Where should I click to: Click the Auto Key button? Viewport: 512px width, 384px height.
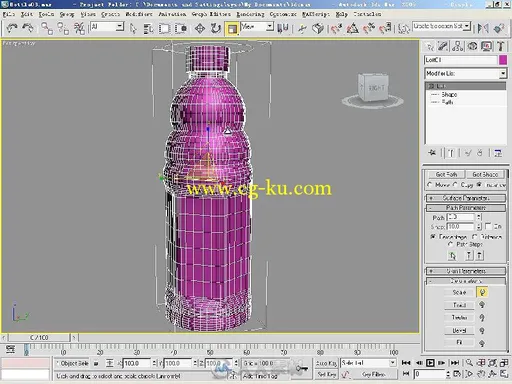click(326, 363)
